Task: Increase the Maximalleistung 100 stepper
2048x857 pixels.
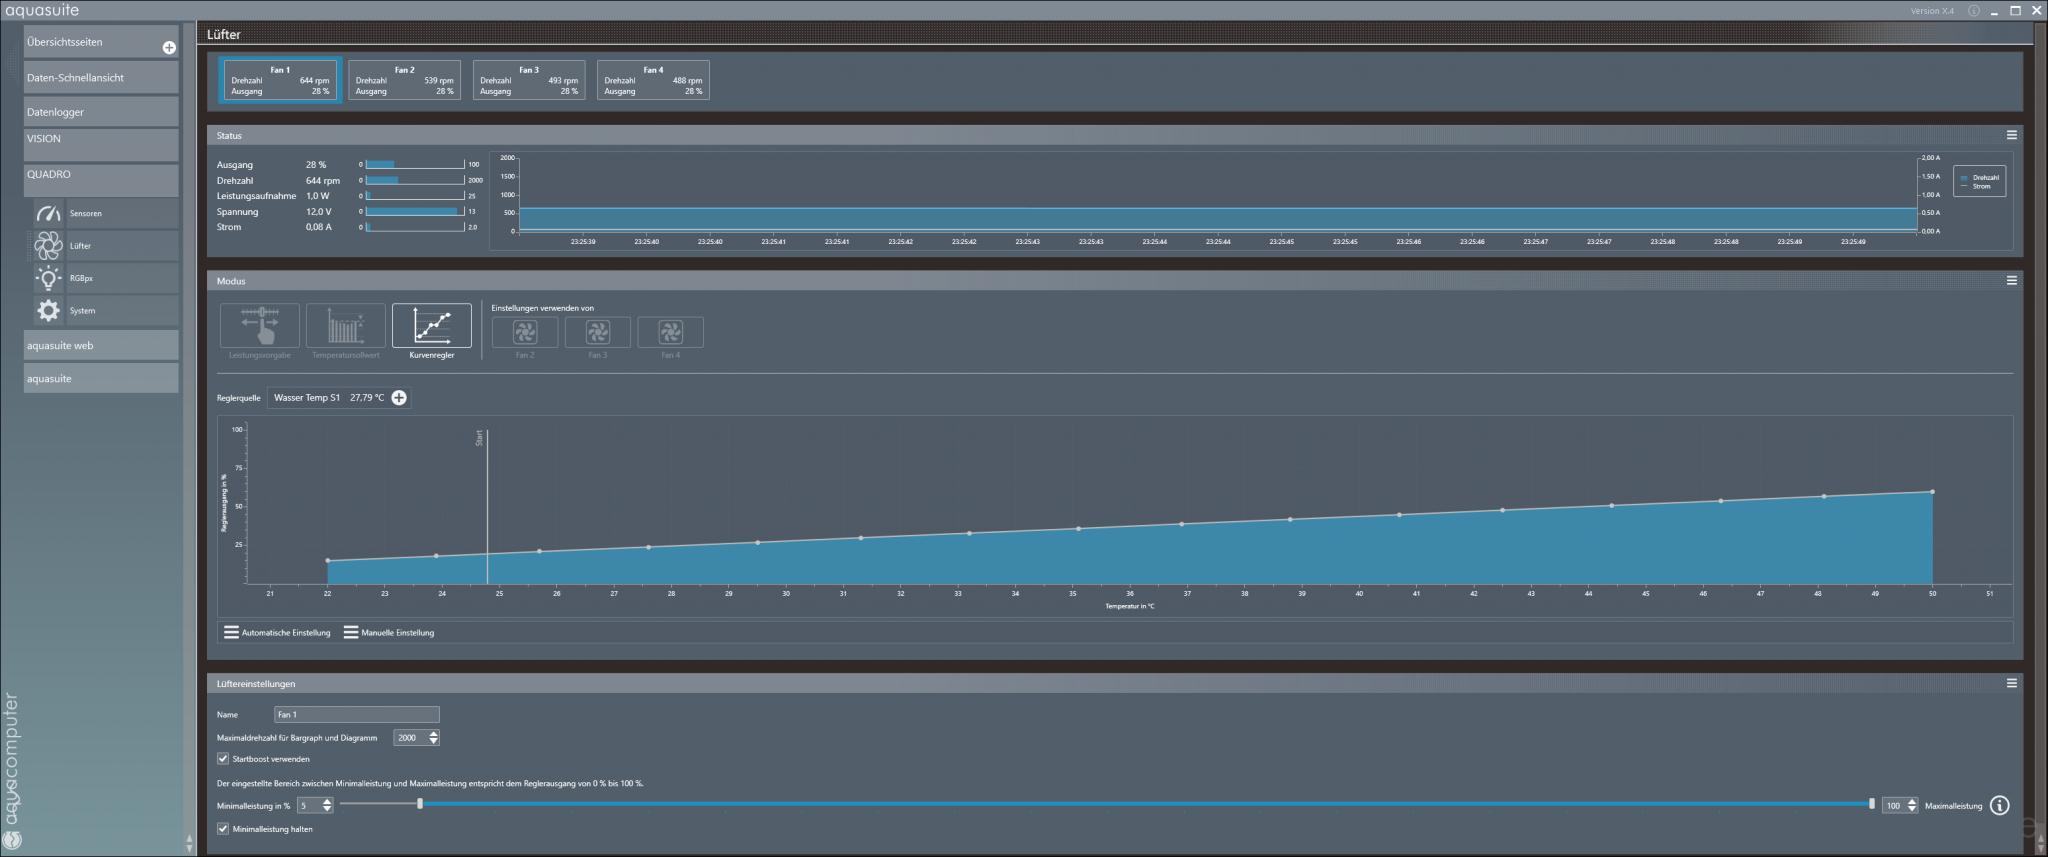Action: (1912, 802)
